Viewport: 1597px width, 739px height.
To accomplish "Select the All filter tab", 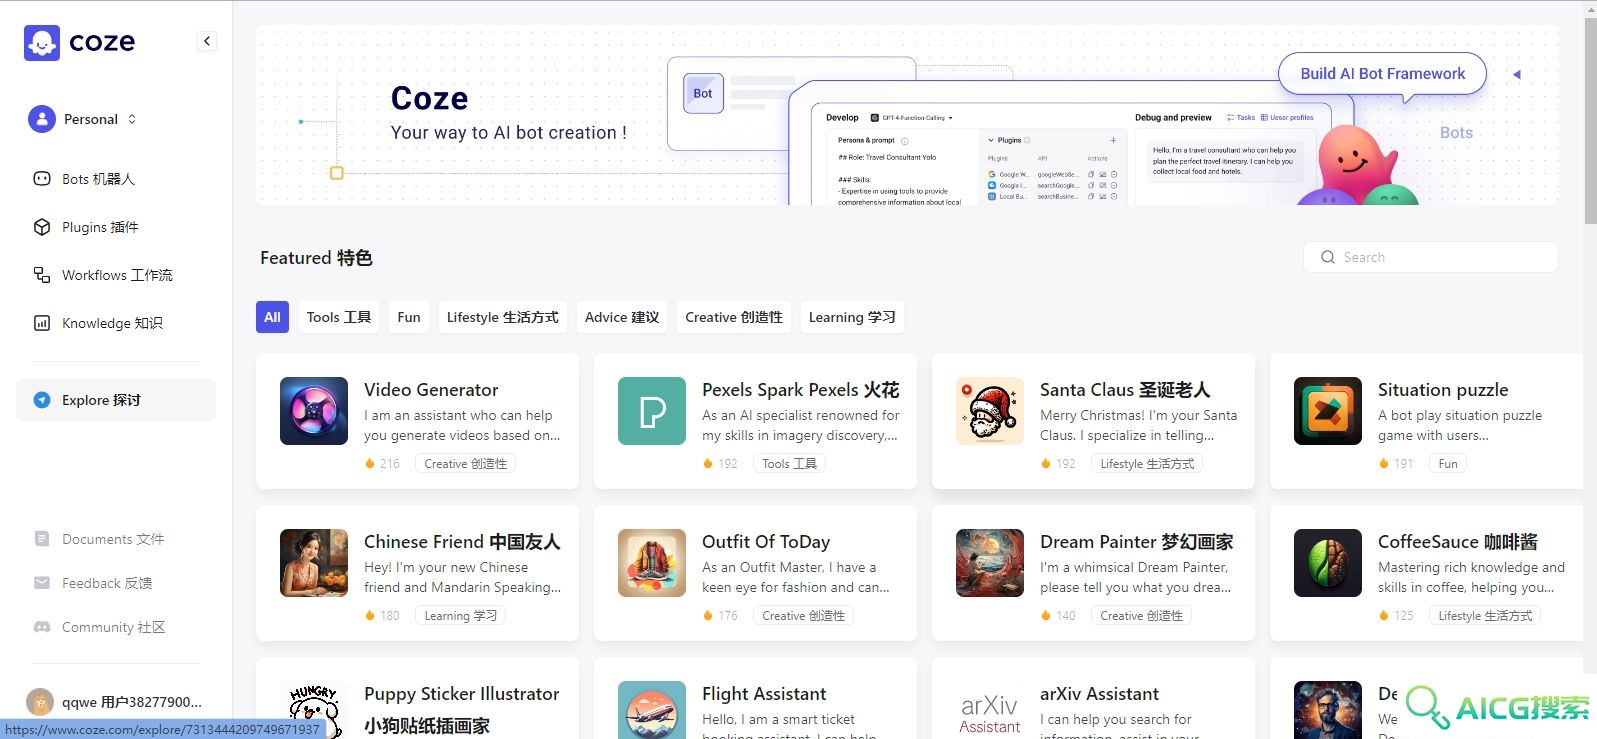I will (272, 317).
